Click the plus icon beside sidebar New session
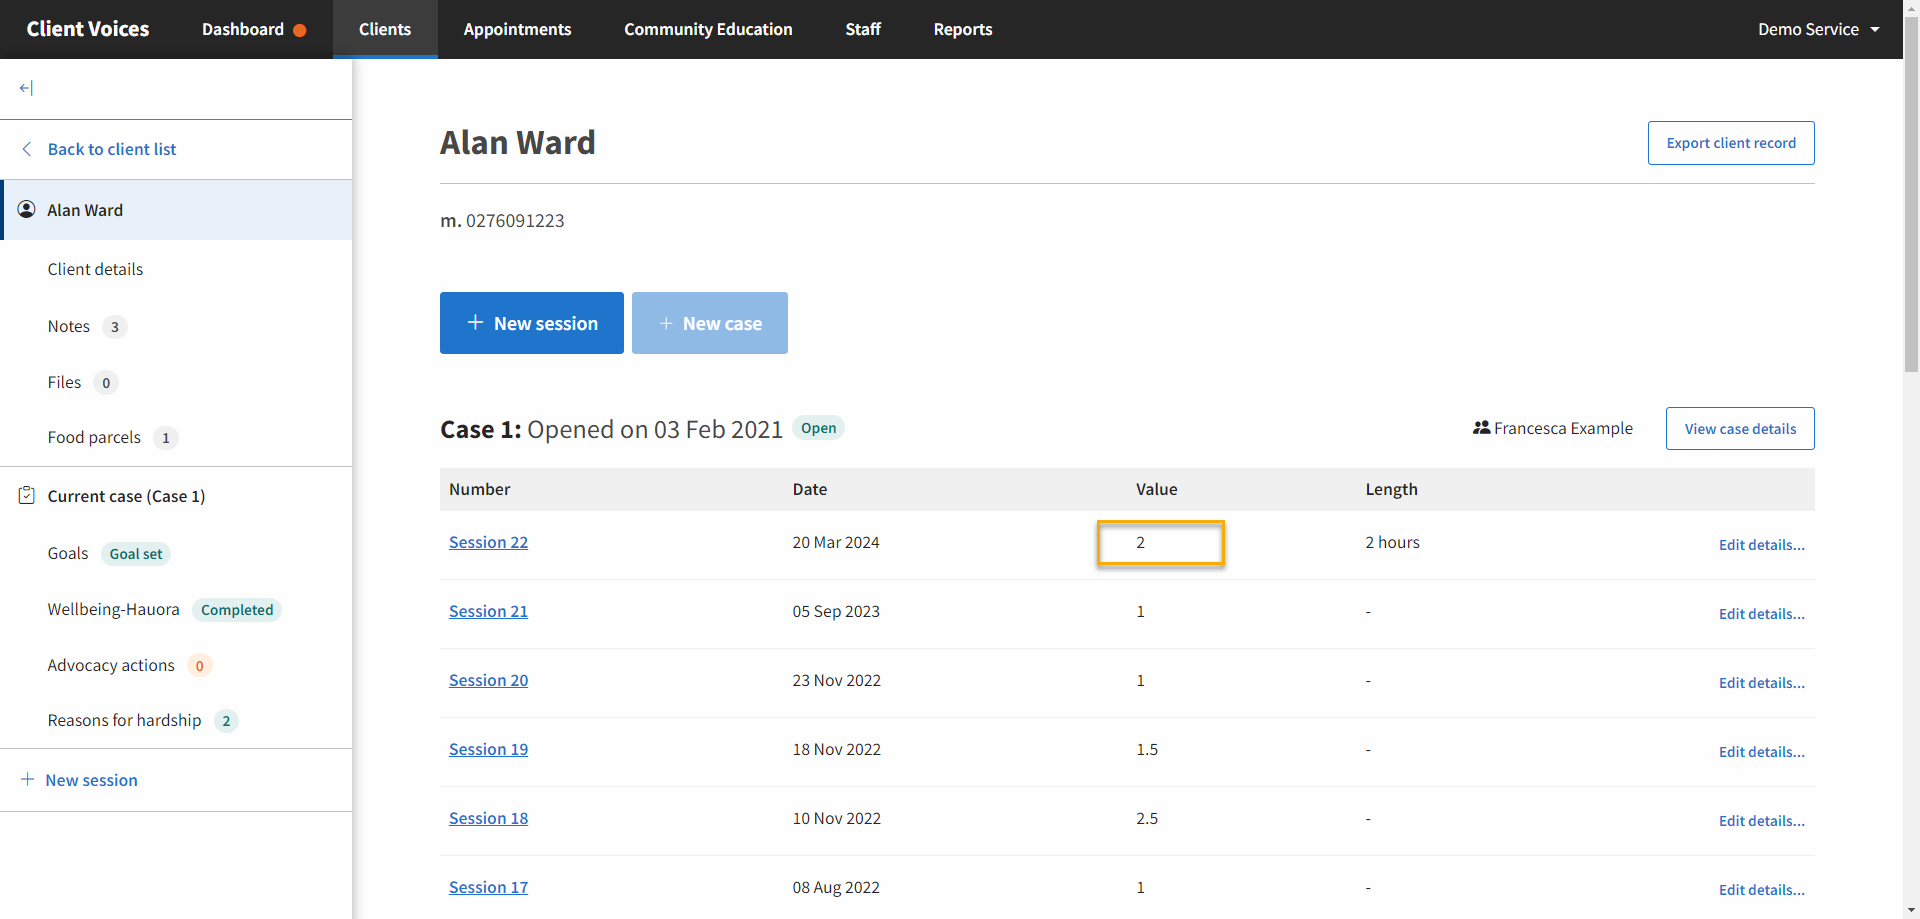This screenshot has width=1920, height=919. (27, 779)
